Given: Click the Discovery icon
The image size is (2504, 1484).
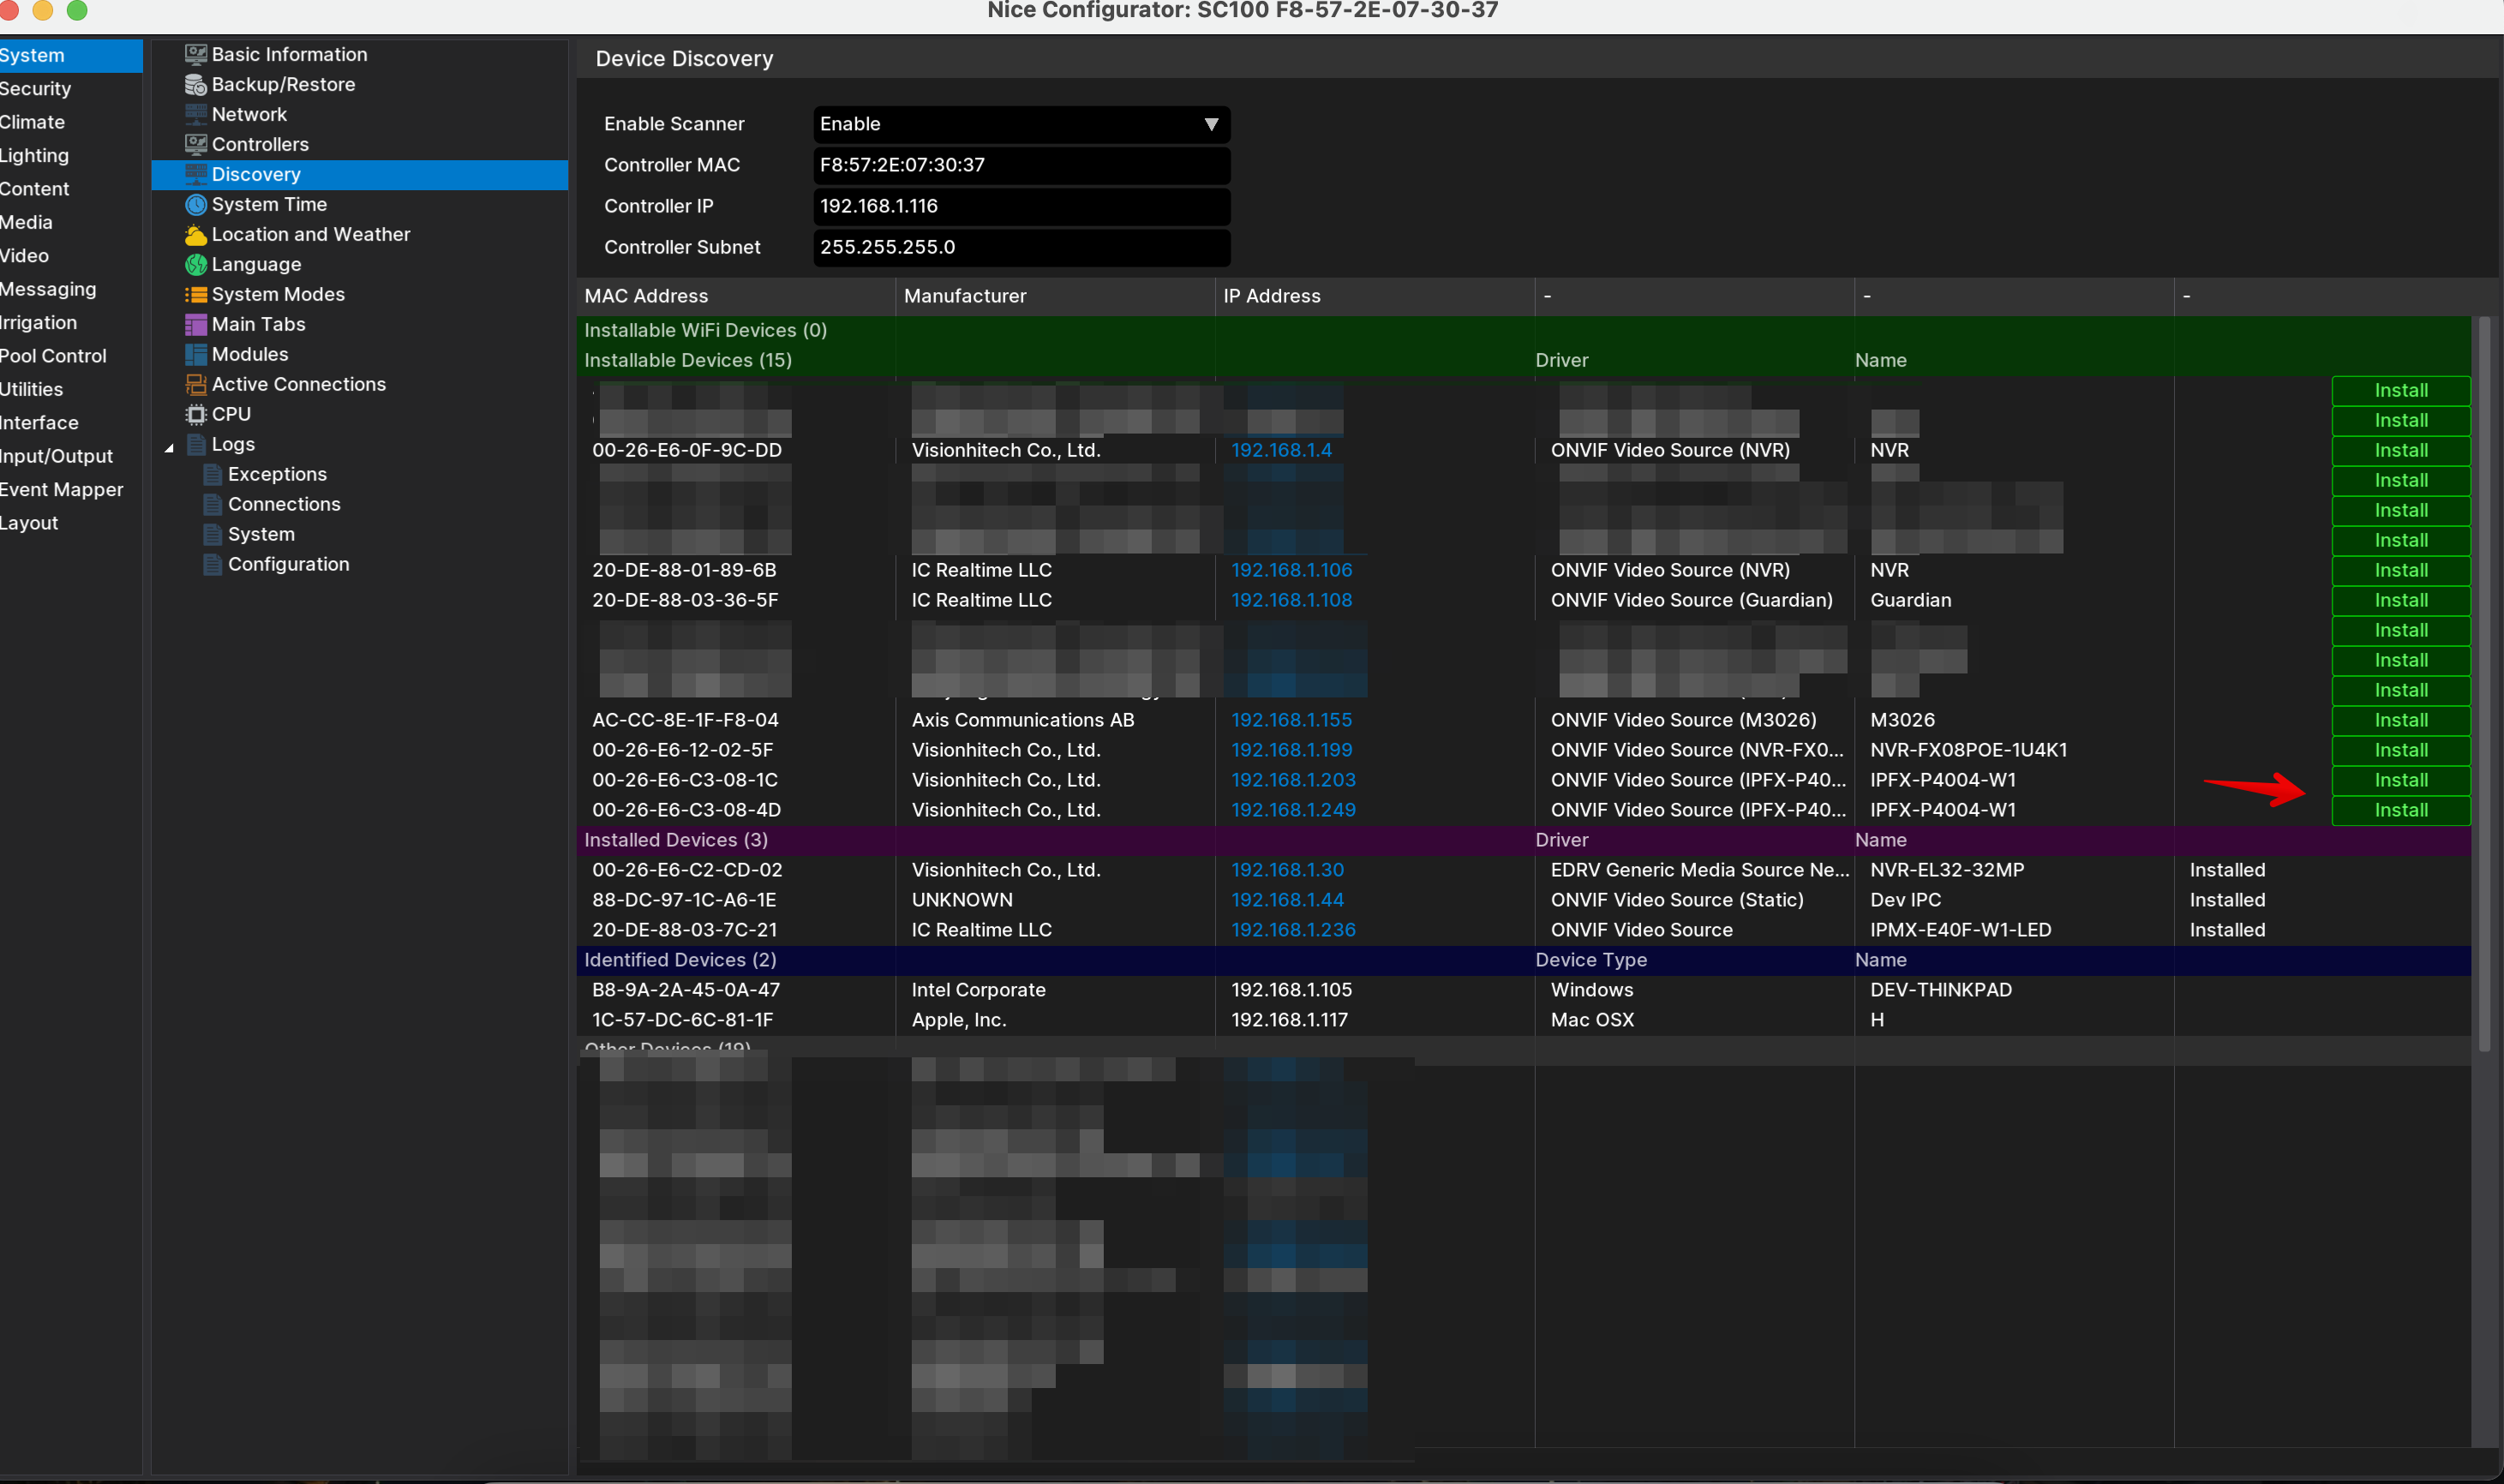Looking at the screenshot, I should tap(196, 174).
